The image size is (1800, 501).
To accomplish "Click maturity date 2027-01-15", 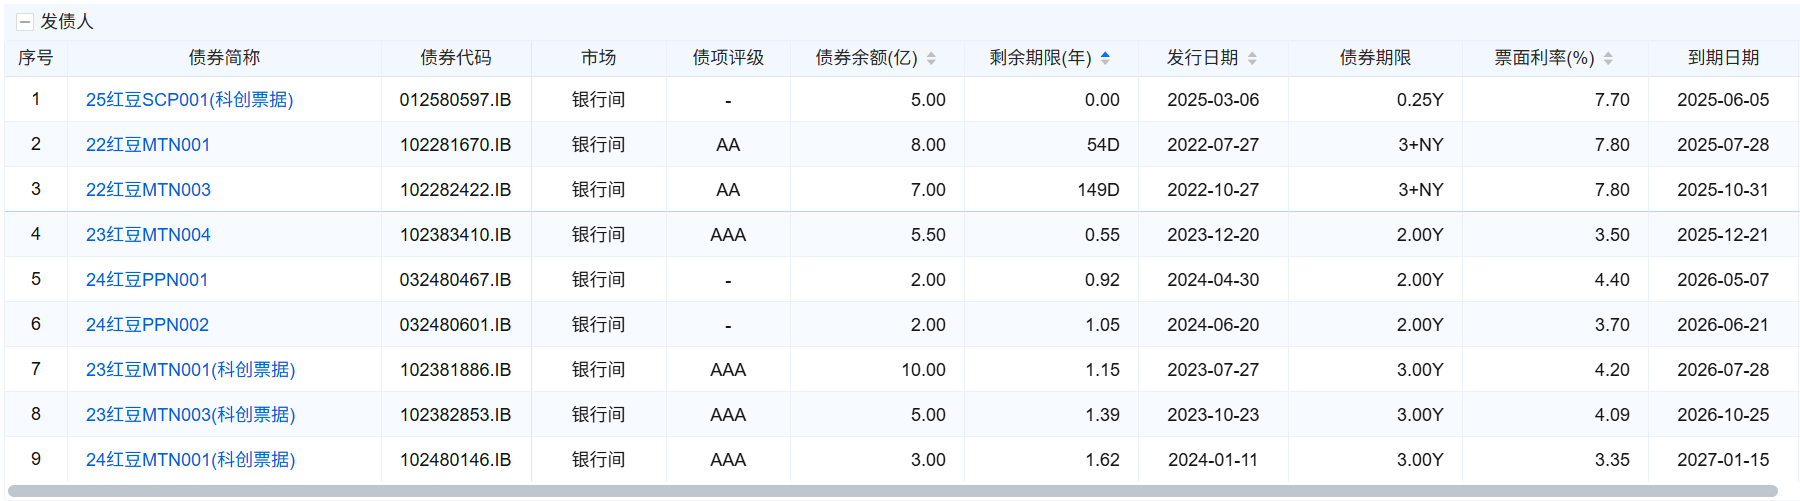I will (x=1723, y=460).
